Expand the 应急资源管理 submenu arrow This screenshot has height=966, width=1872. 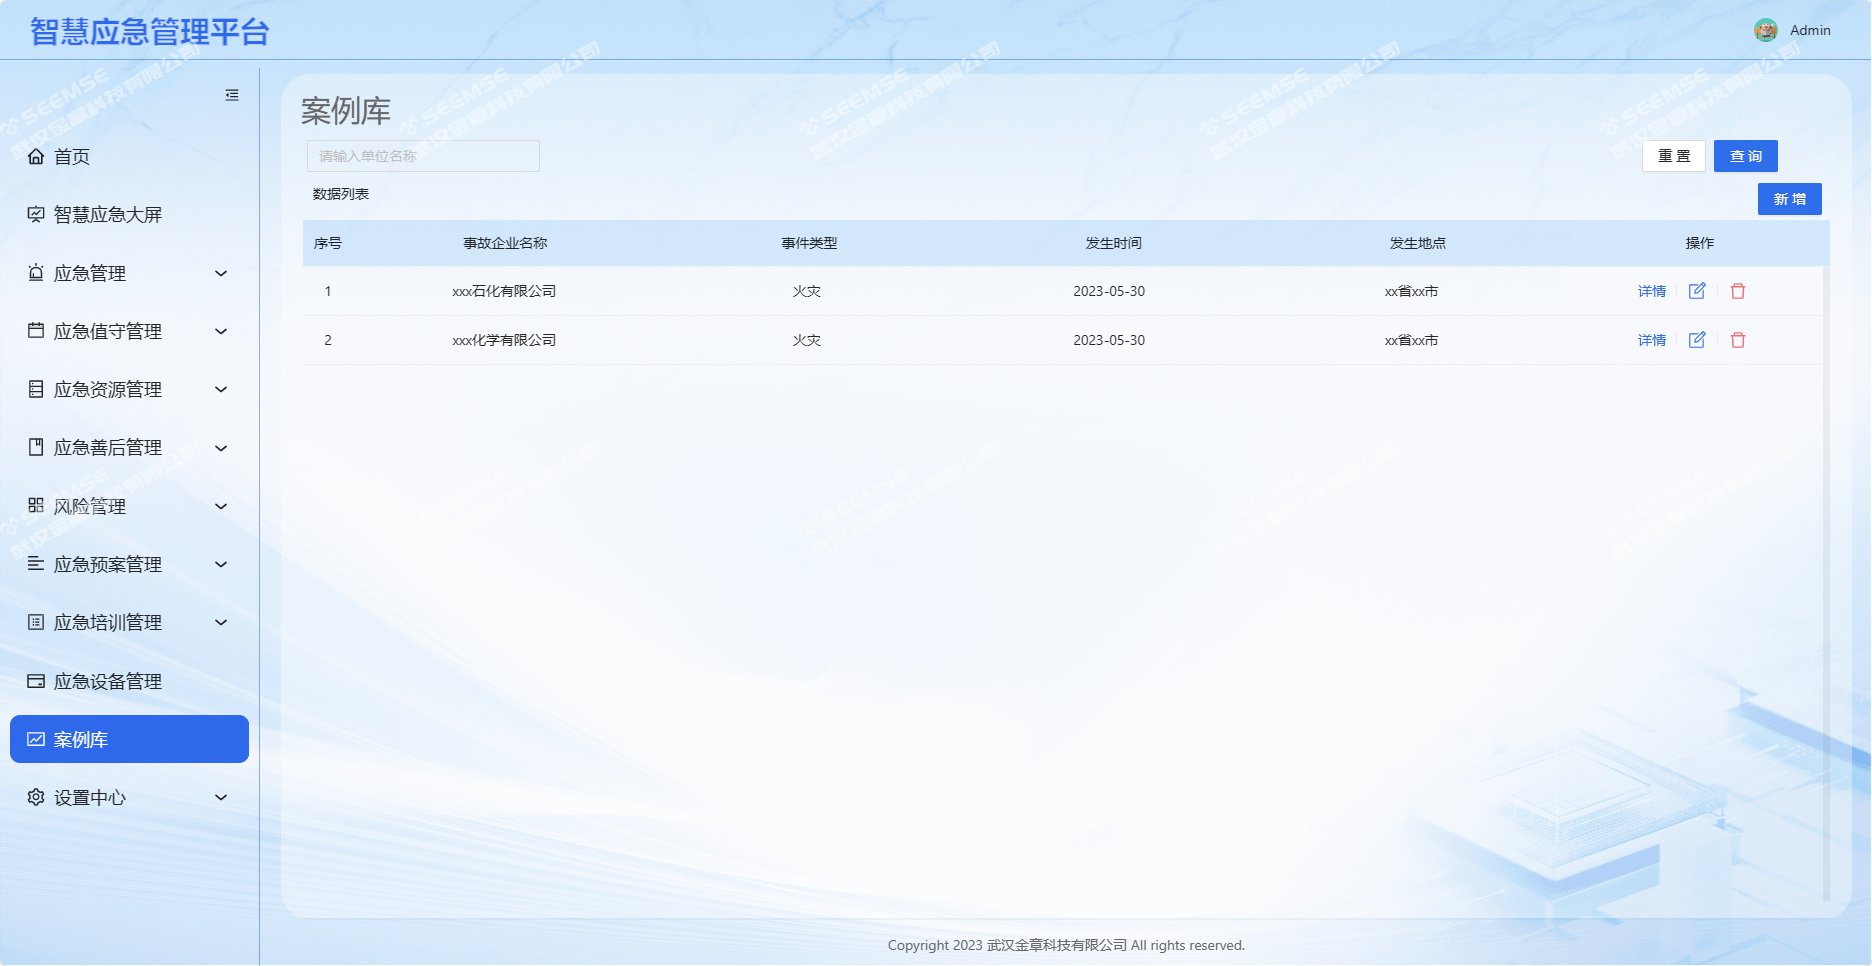(222, 389)
